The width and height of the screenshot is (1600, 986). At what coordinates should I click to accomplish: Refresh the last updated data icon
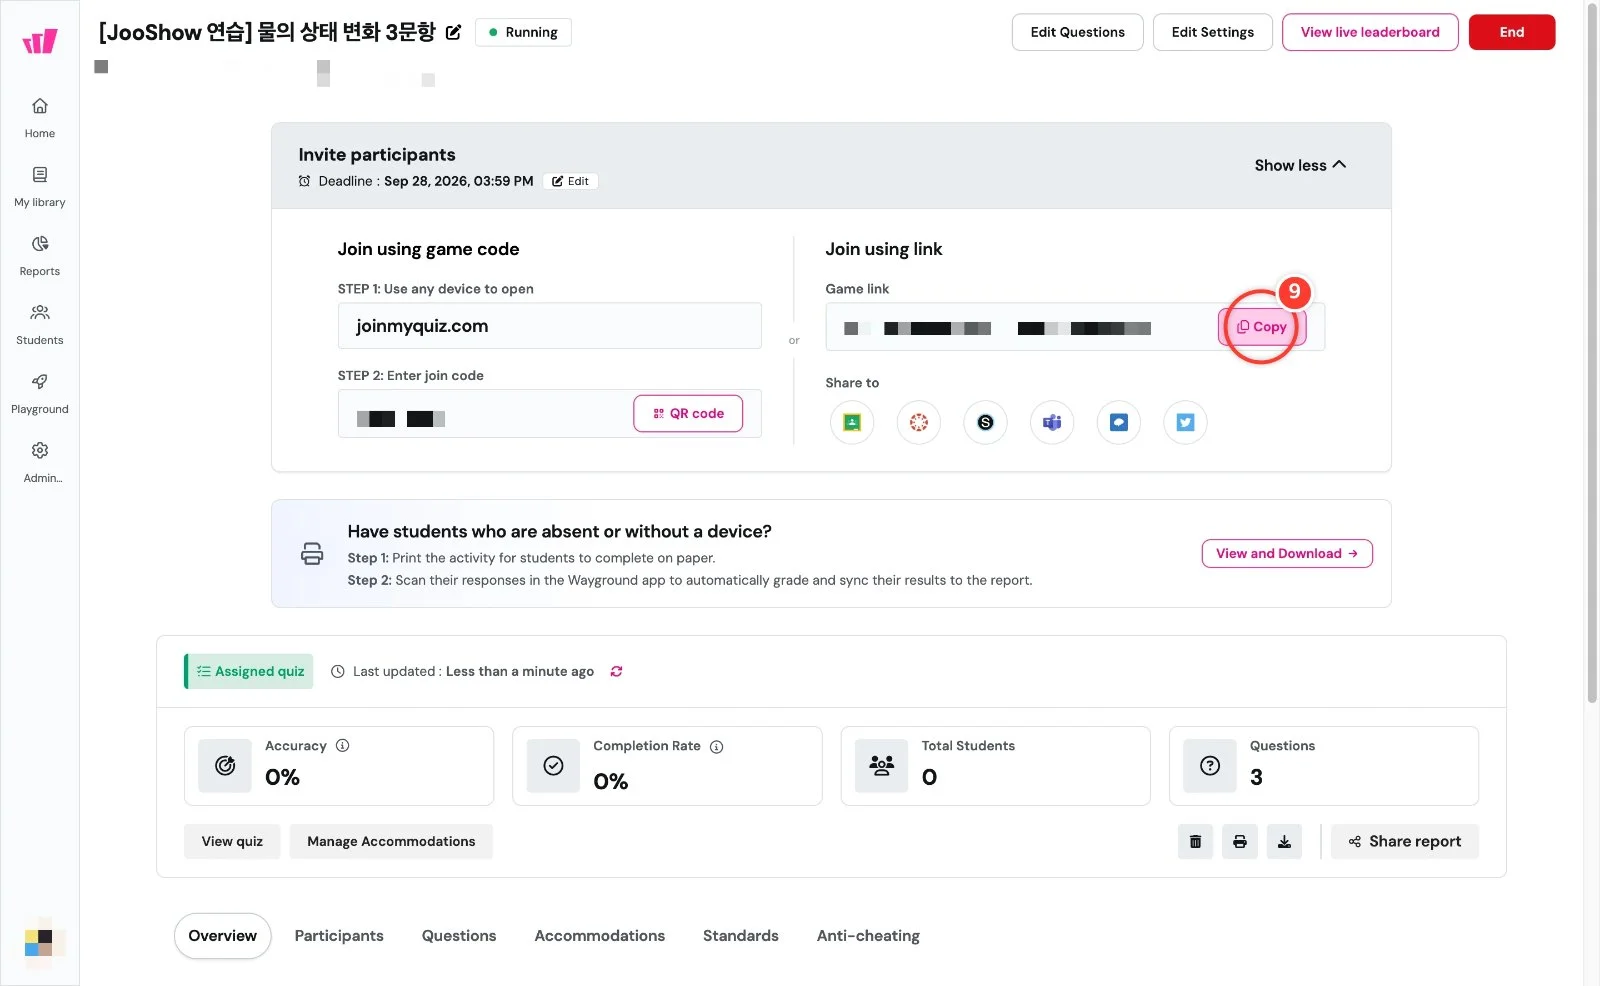[x=616, y=672]
